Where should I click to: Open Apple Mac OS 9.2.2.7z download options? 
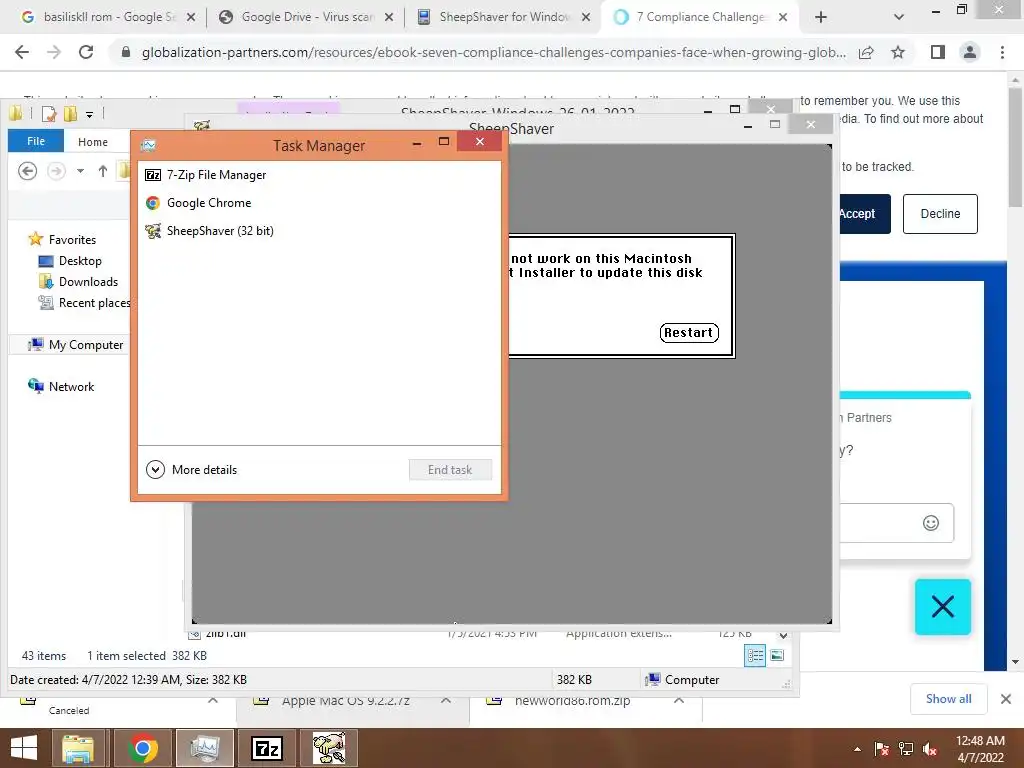coord(445,700)
